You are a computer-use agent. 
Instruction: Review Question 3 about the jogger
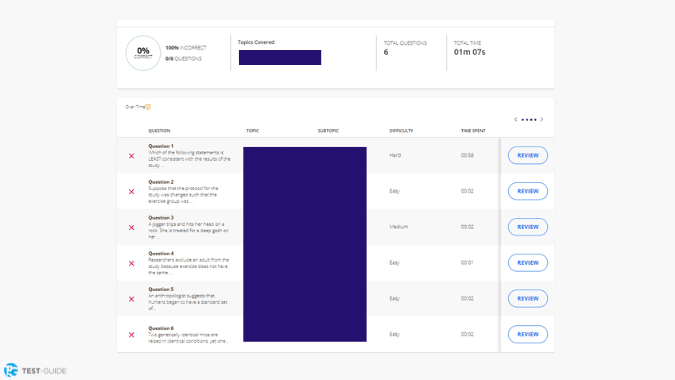(528, 227)
